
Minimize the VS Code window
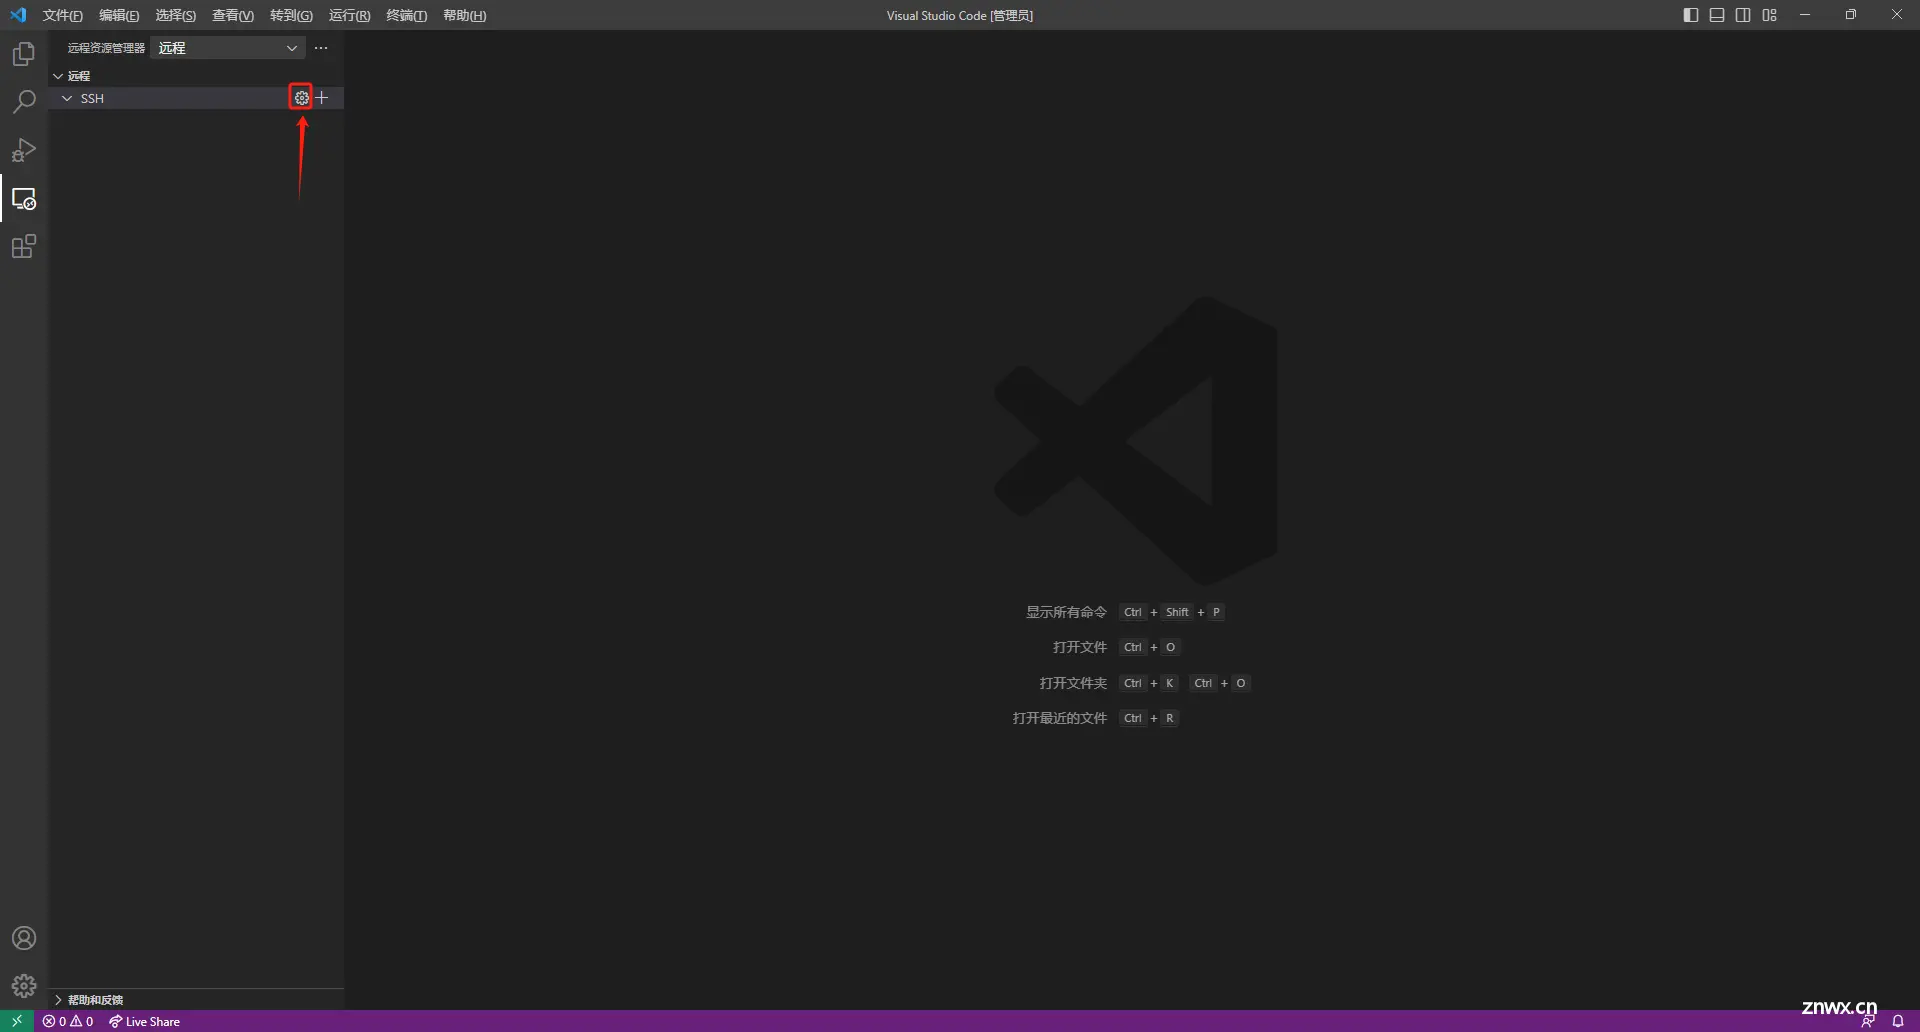(1805, 15)
